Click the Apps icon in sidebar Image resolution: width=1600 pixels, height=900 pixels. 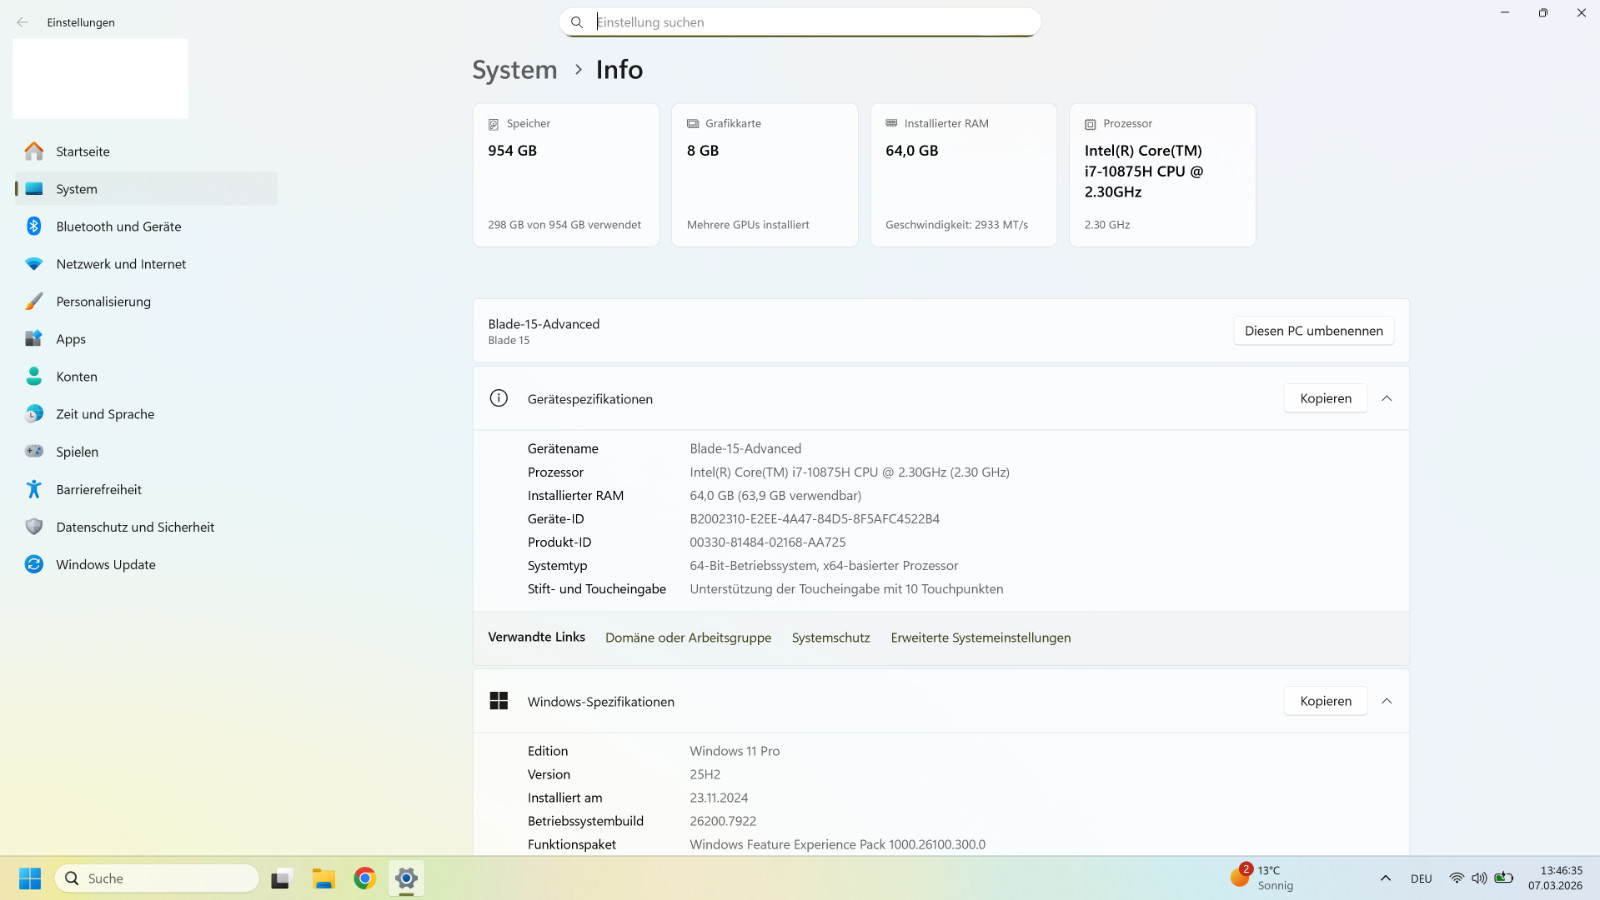(34, 339)
